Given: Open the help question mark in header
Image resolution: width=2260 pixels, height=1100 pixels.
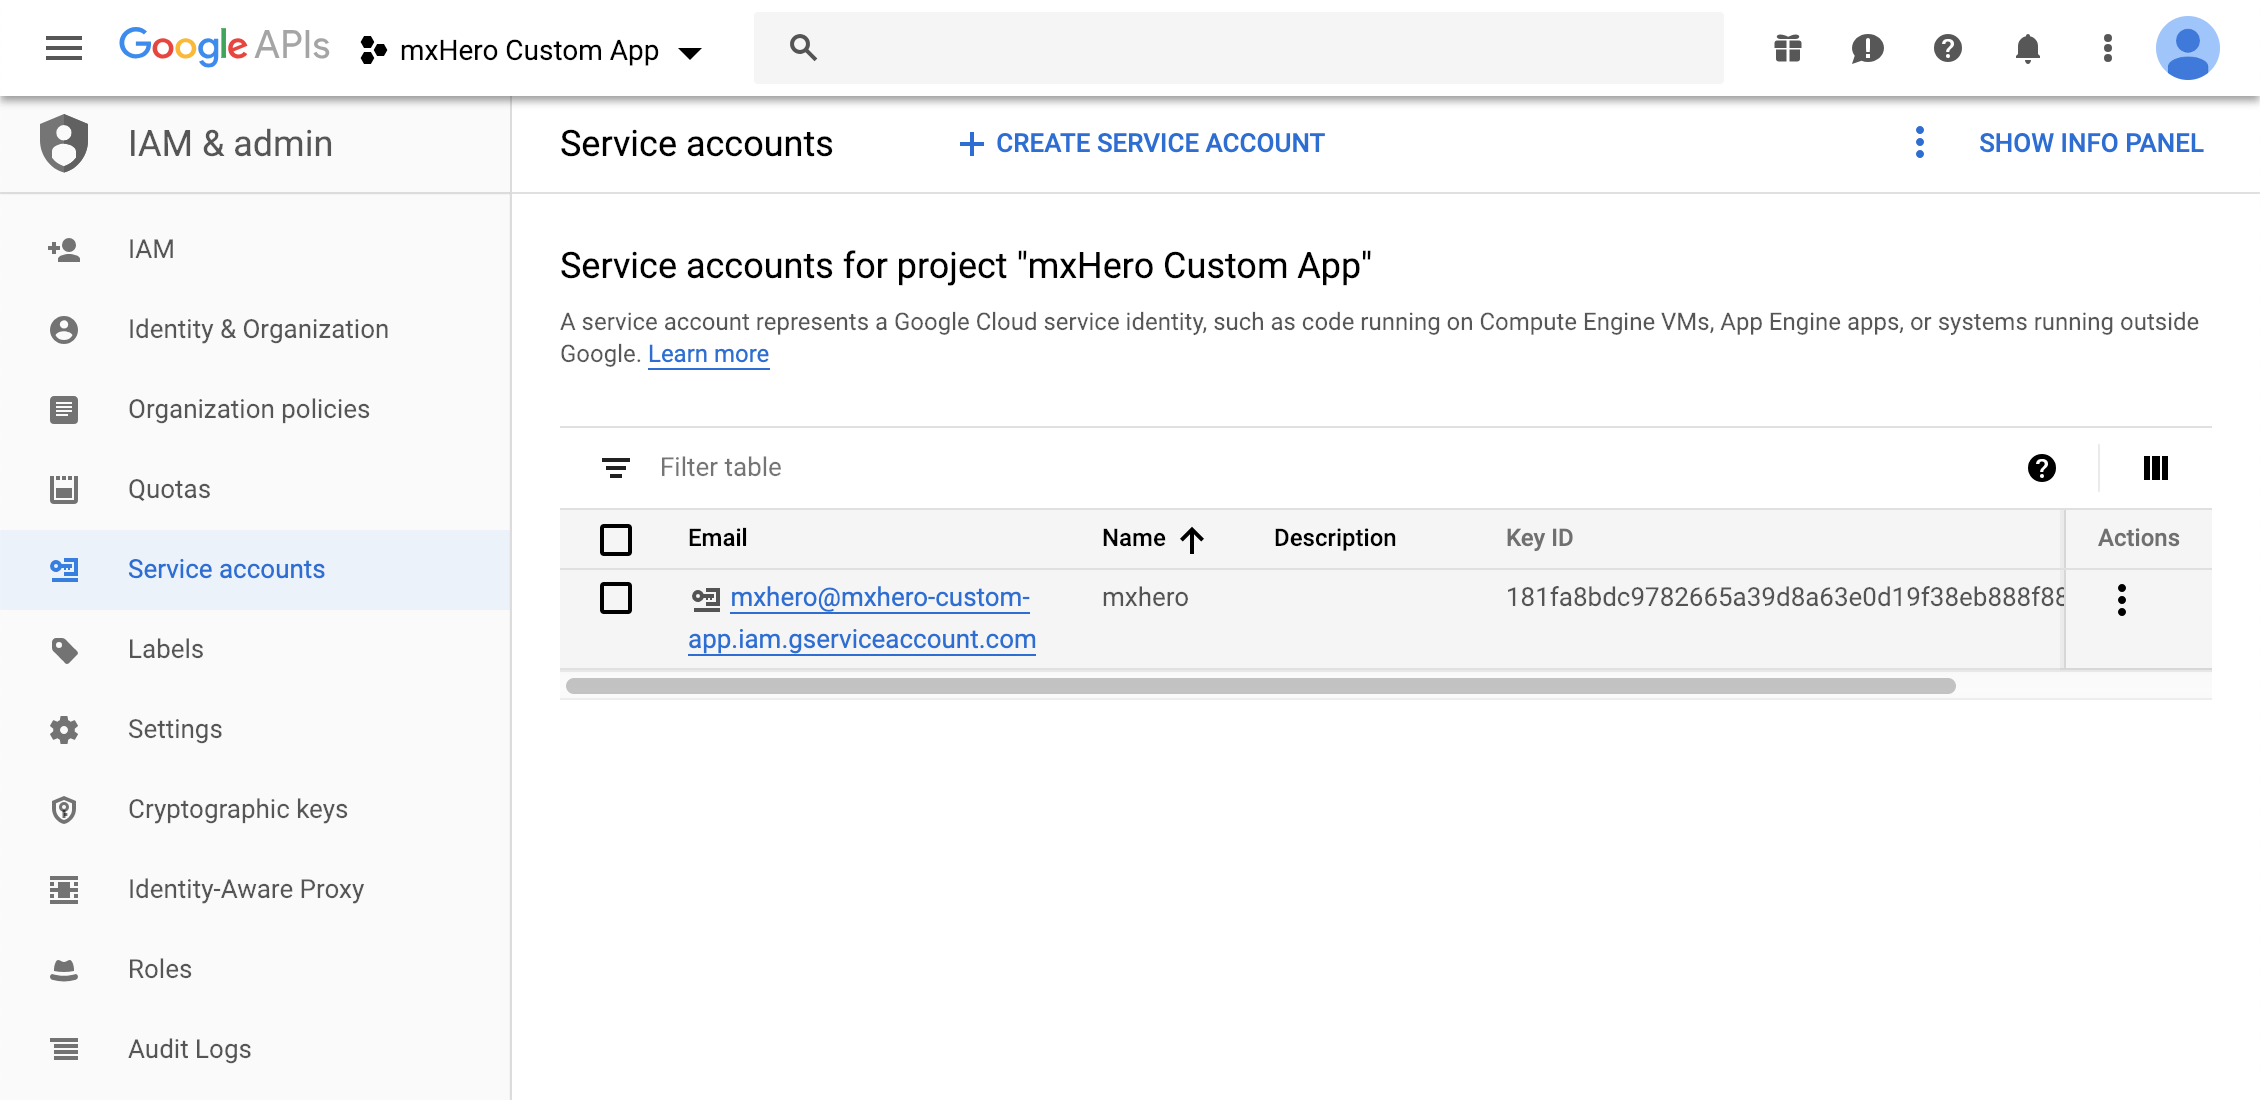Looking at the screenshot, I should [1948, 48].
